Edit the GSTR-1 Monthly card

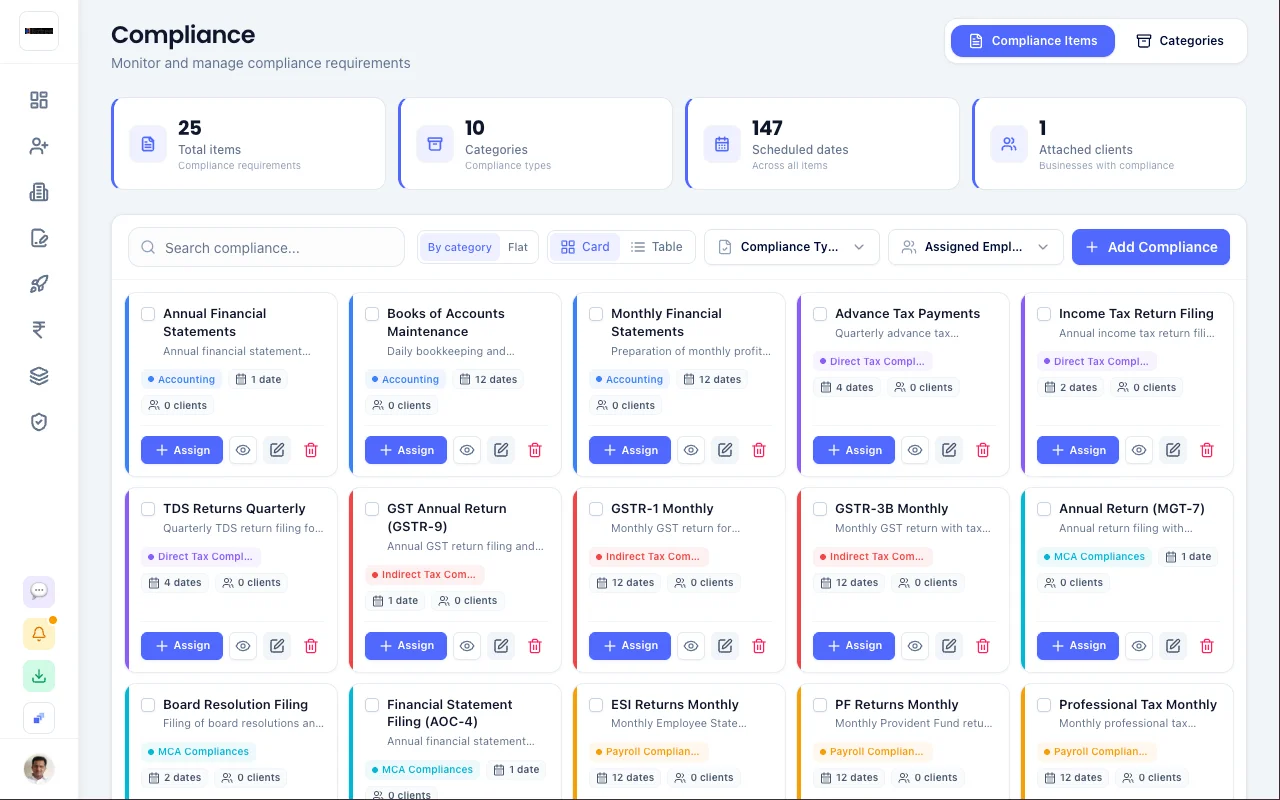[x=725, y=646]
